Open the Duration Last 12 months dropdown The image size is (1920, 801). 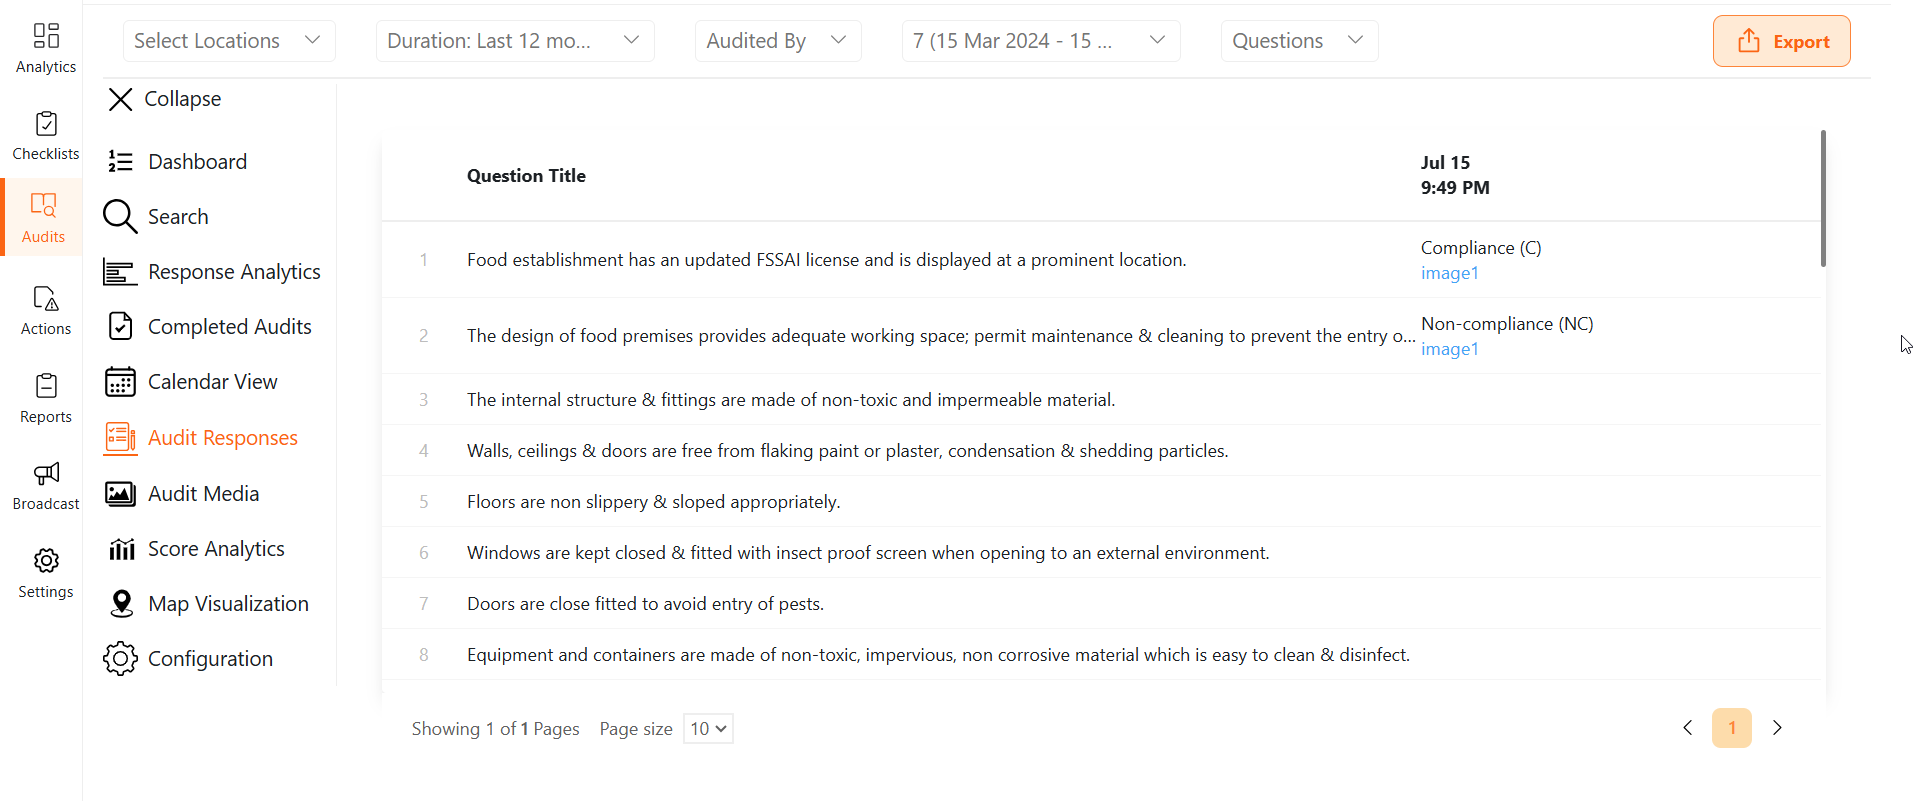[x=514, y=41]
